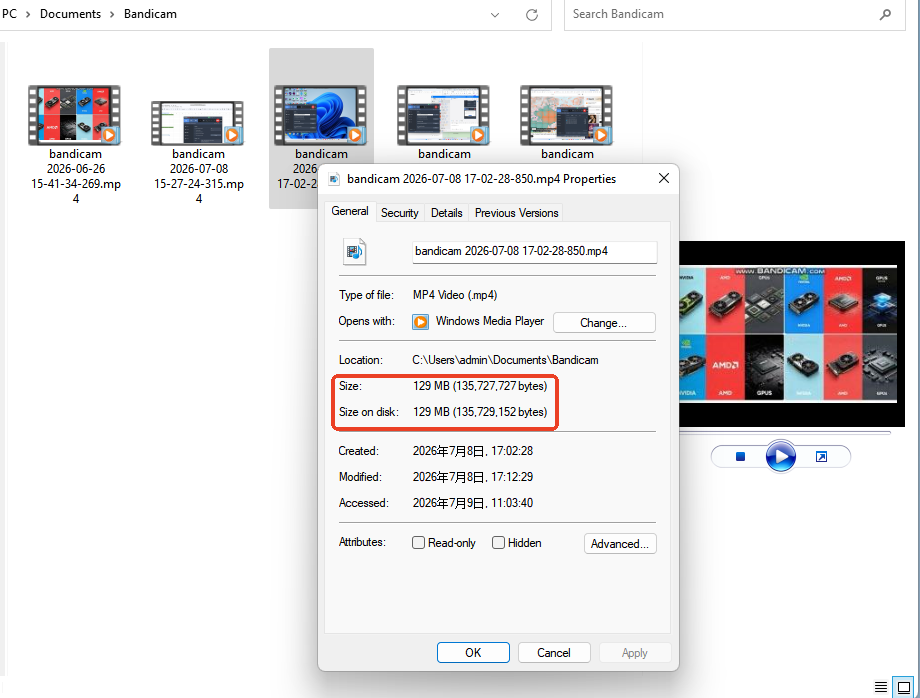Click Change... to pick another app
920x698 pixels.
(x=604, y=323)
